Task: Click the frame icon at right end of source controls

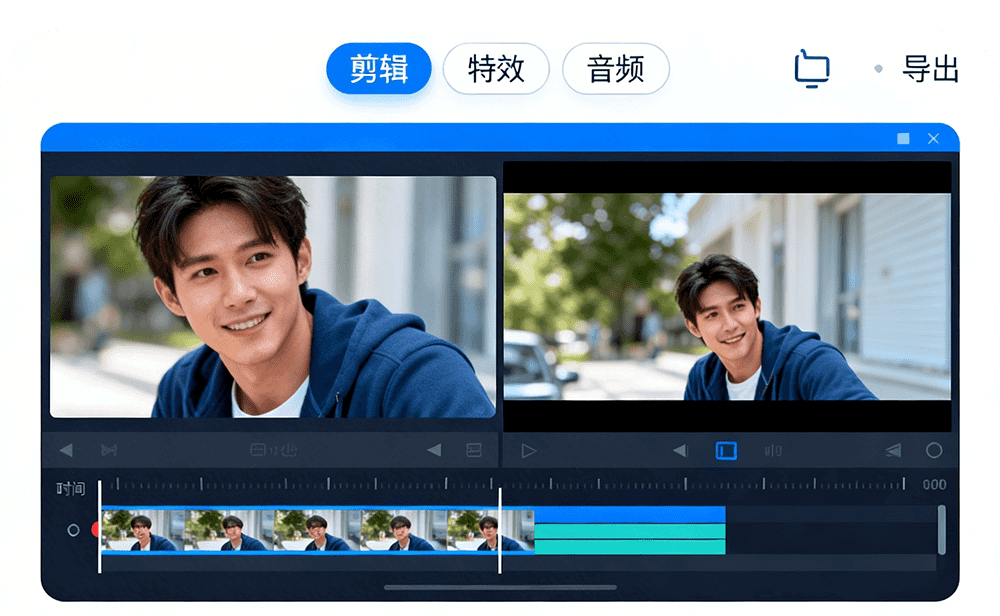Action: coord(474,451)
